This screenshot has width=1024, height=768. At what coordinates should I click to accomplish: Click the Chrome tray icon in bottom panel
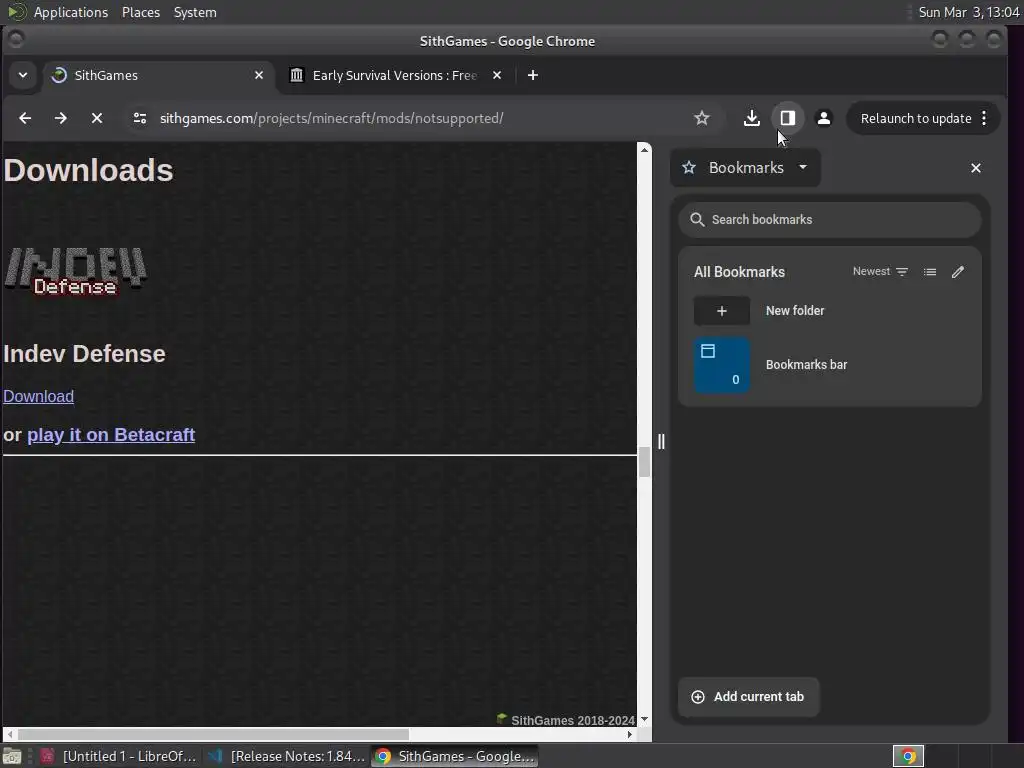tap(908, 756)
